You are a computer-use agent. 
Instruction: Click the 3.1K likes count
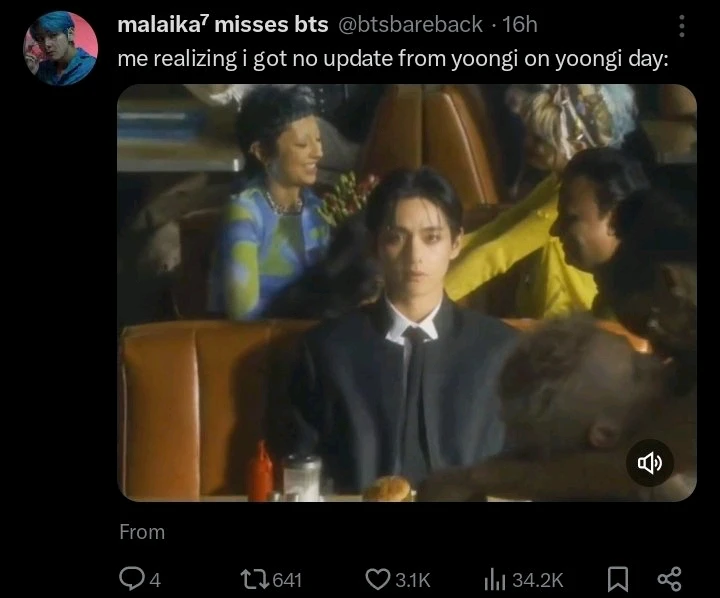(412, 580)
